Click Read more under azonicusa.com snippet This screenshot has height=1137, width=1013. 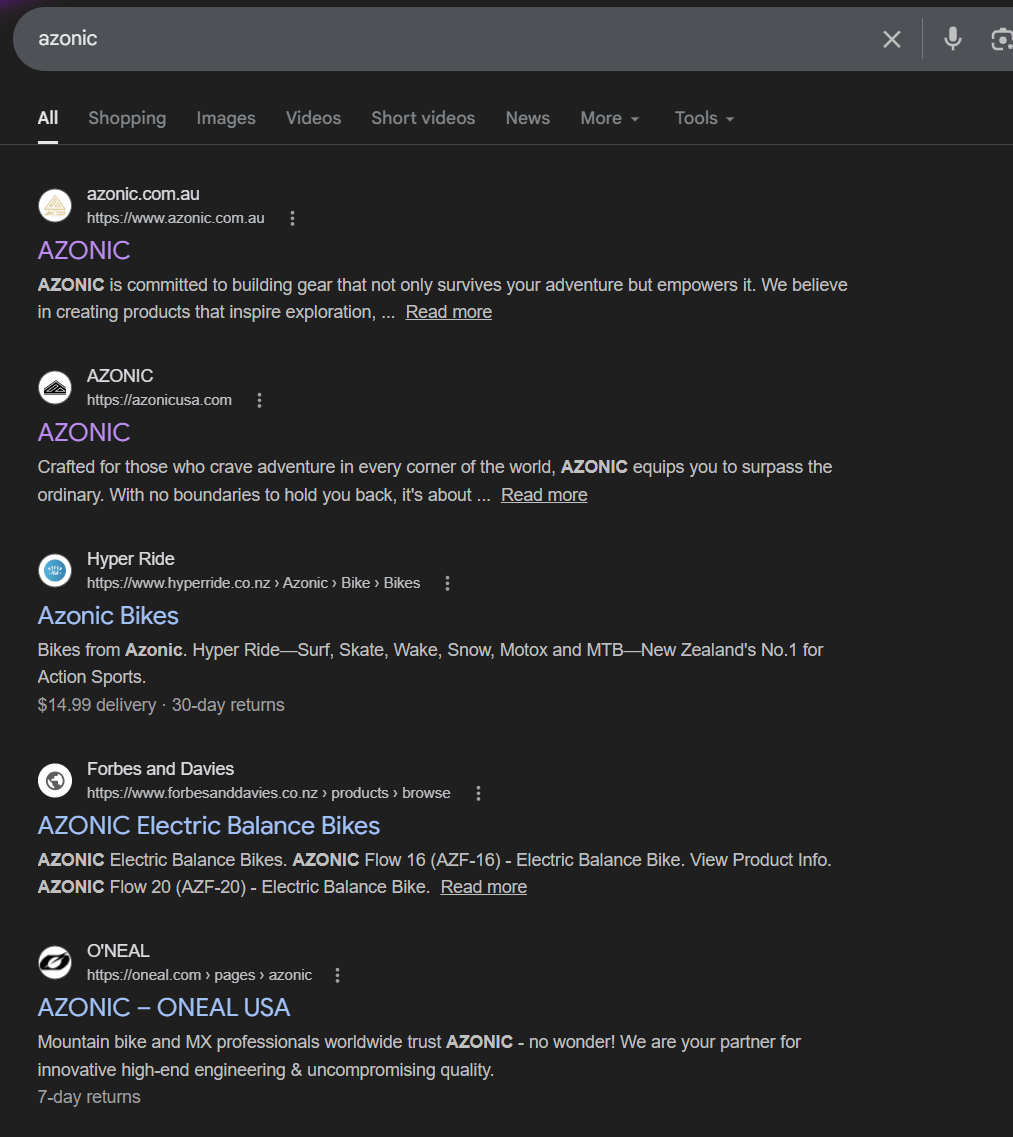[544, 495]
